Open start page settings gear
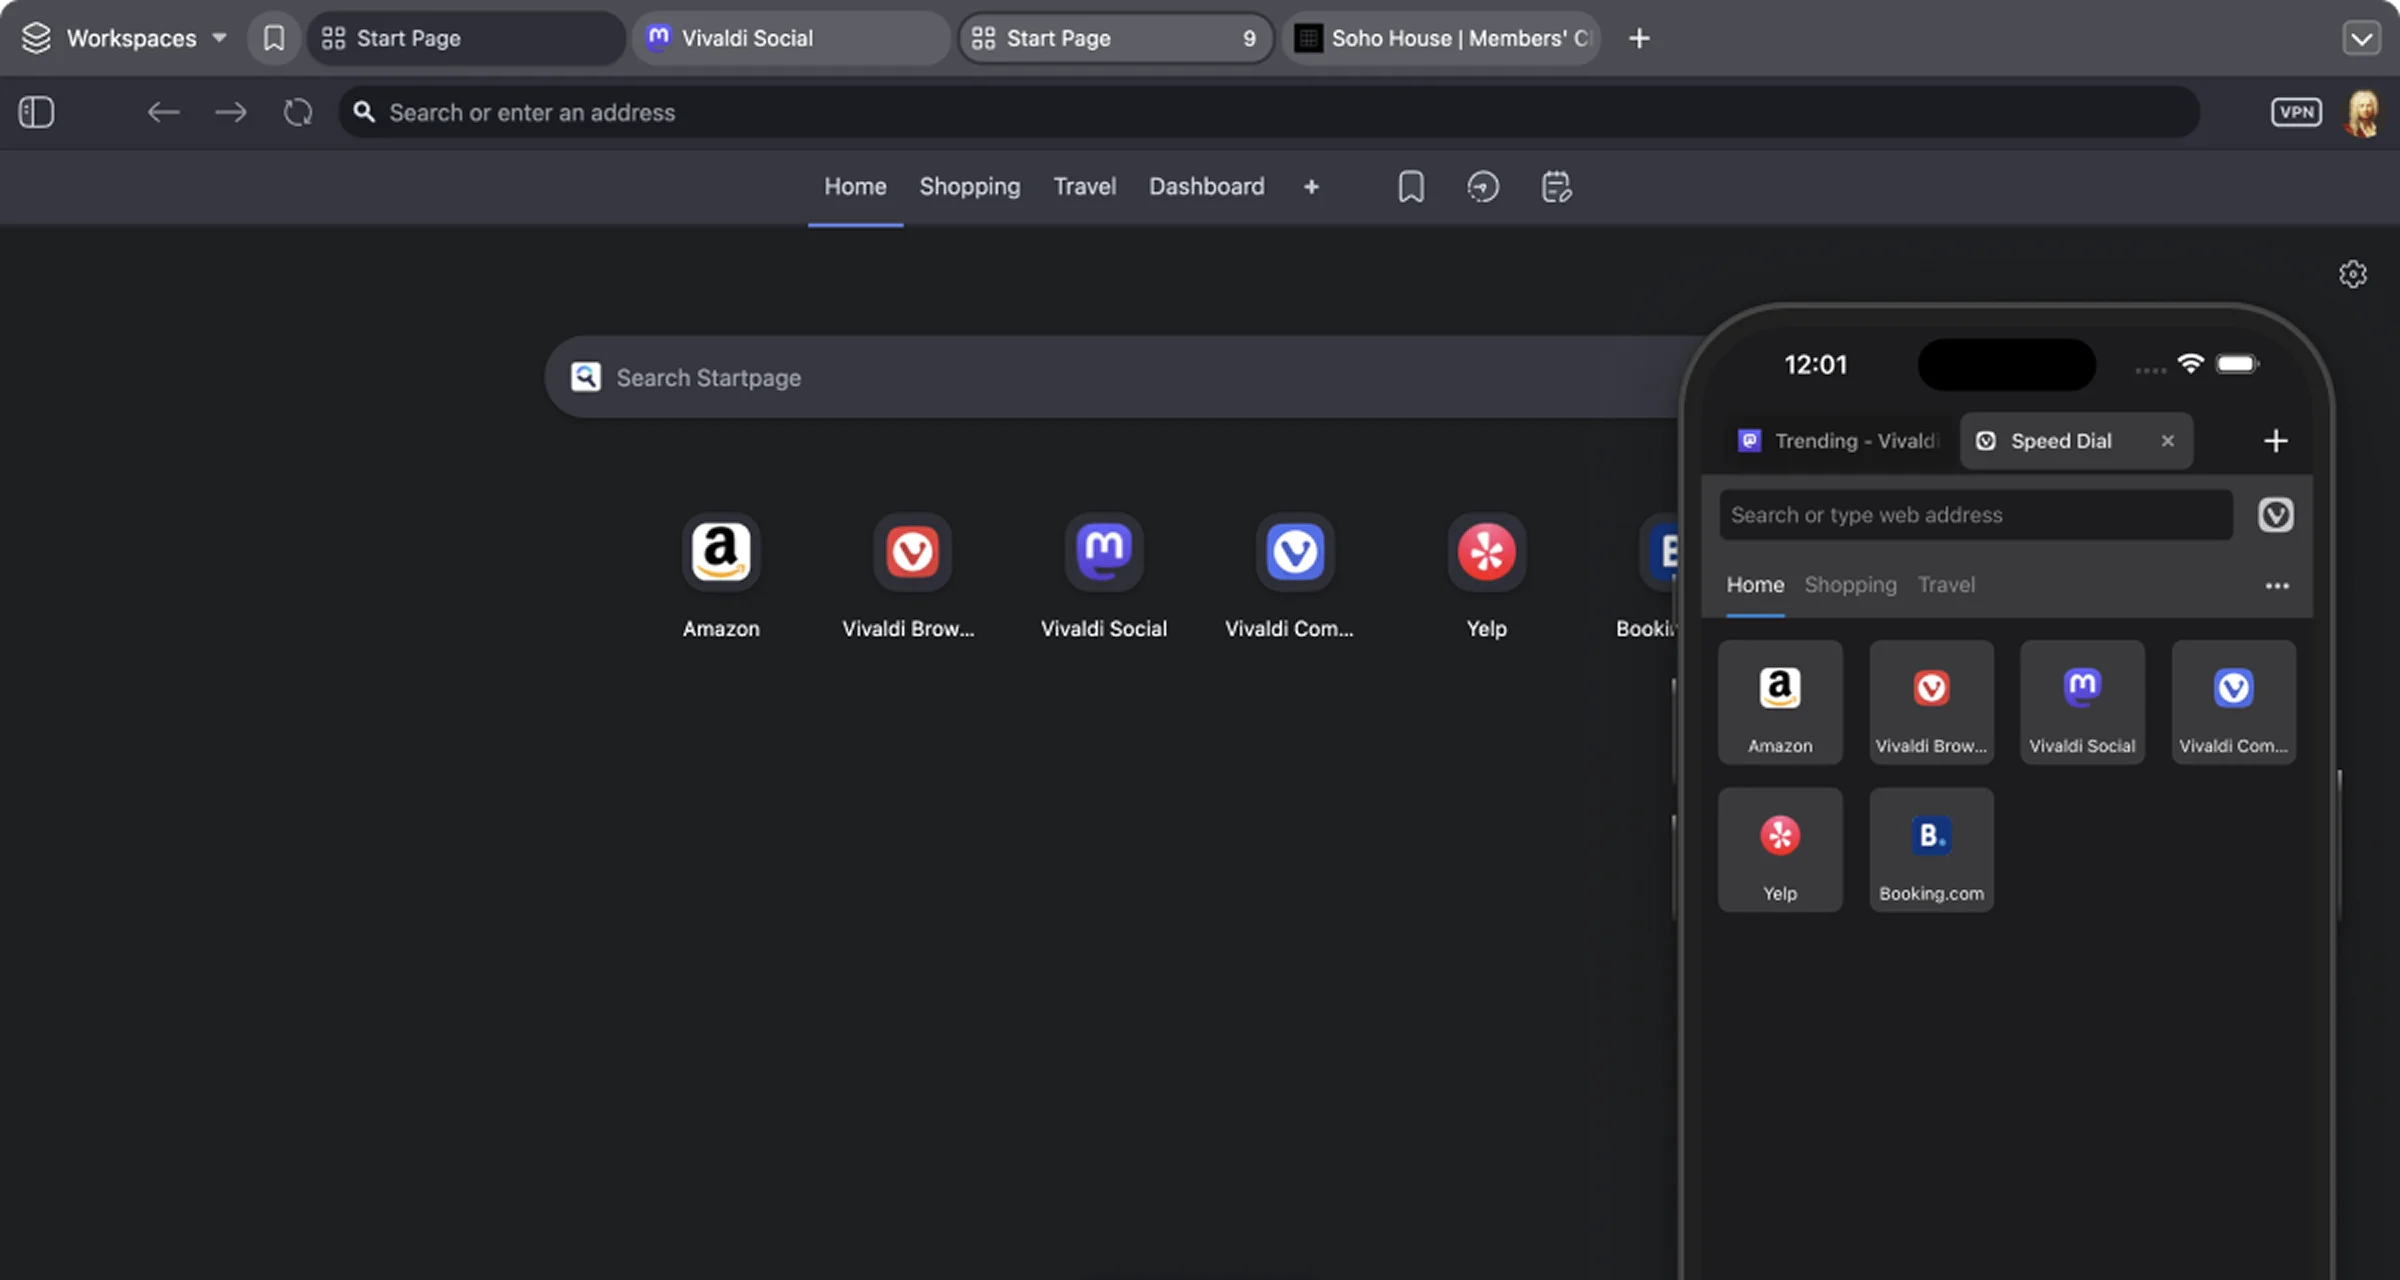Image resolution: width=2400 pixels, height=1280 pixels. click(x=2352, y=274)
